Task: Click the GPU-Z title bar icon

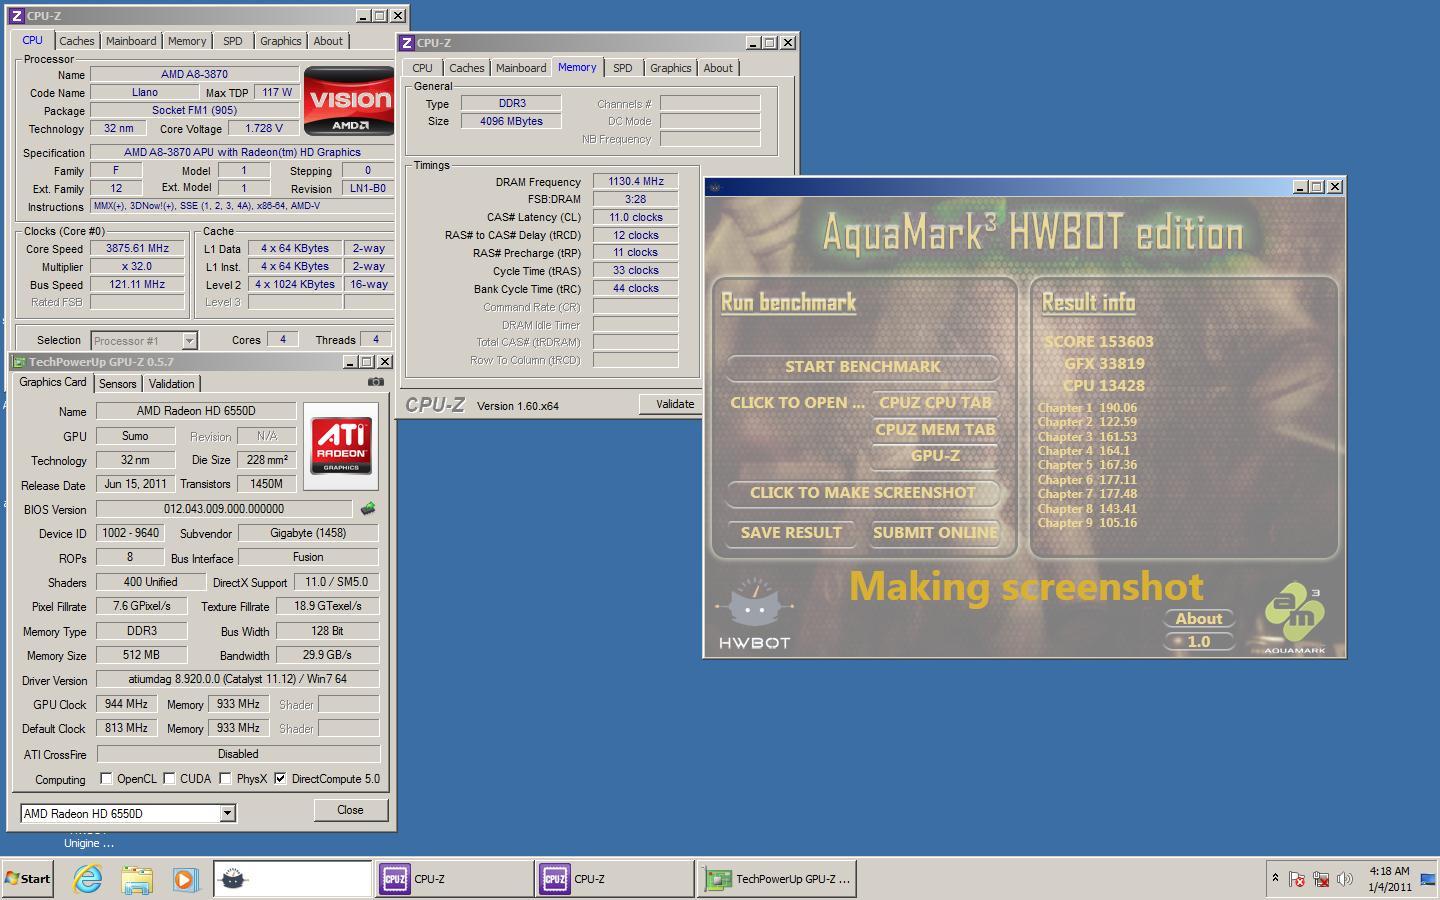Action: [19, 362]
